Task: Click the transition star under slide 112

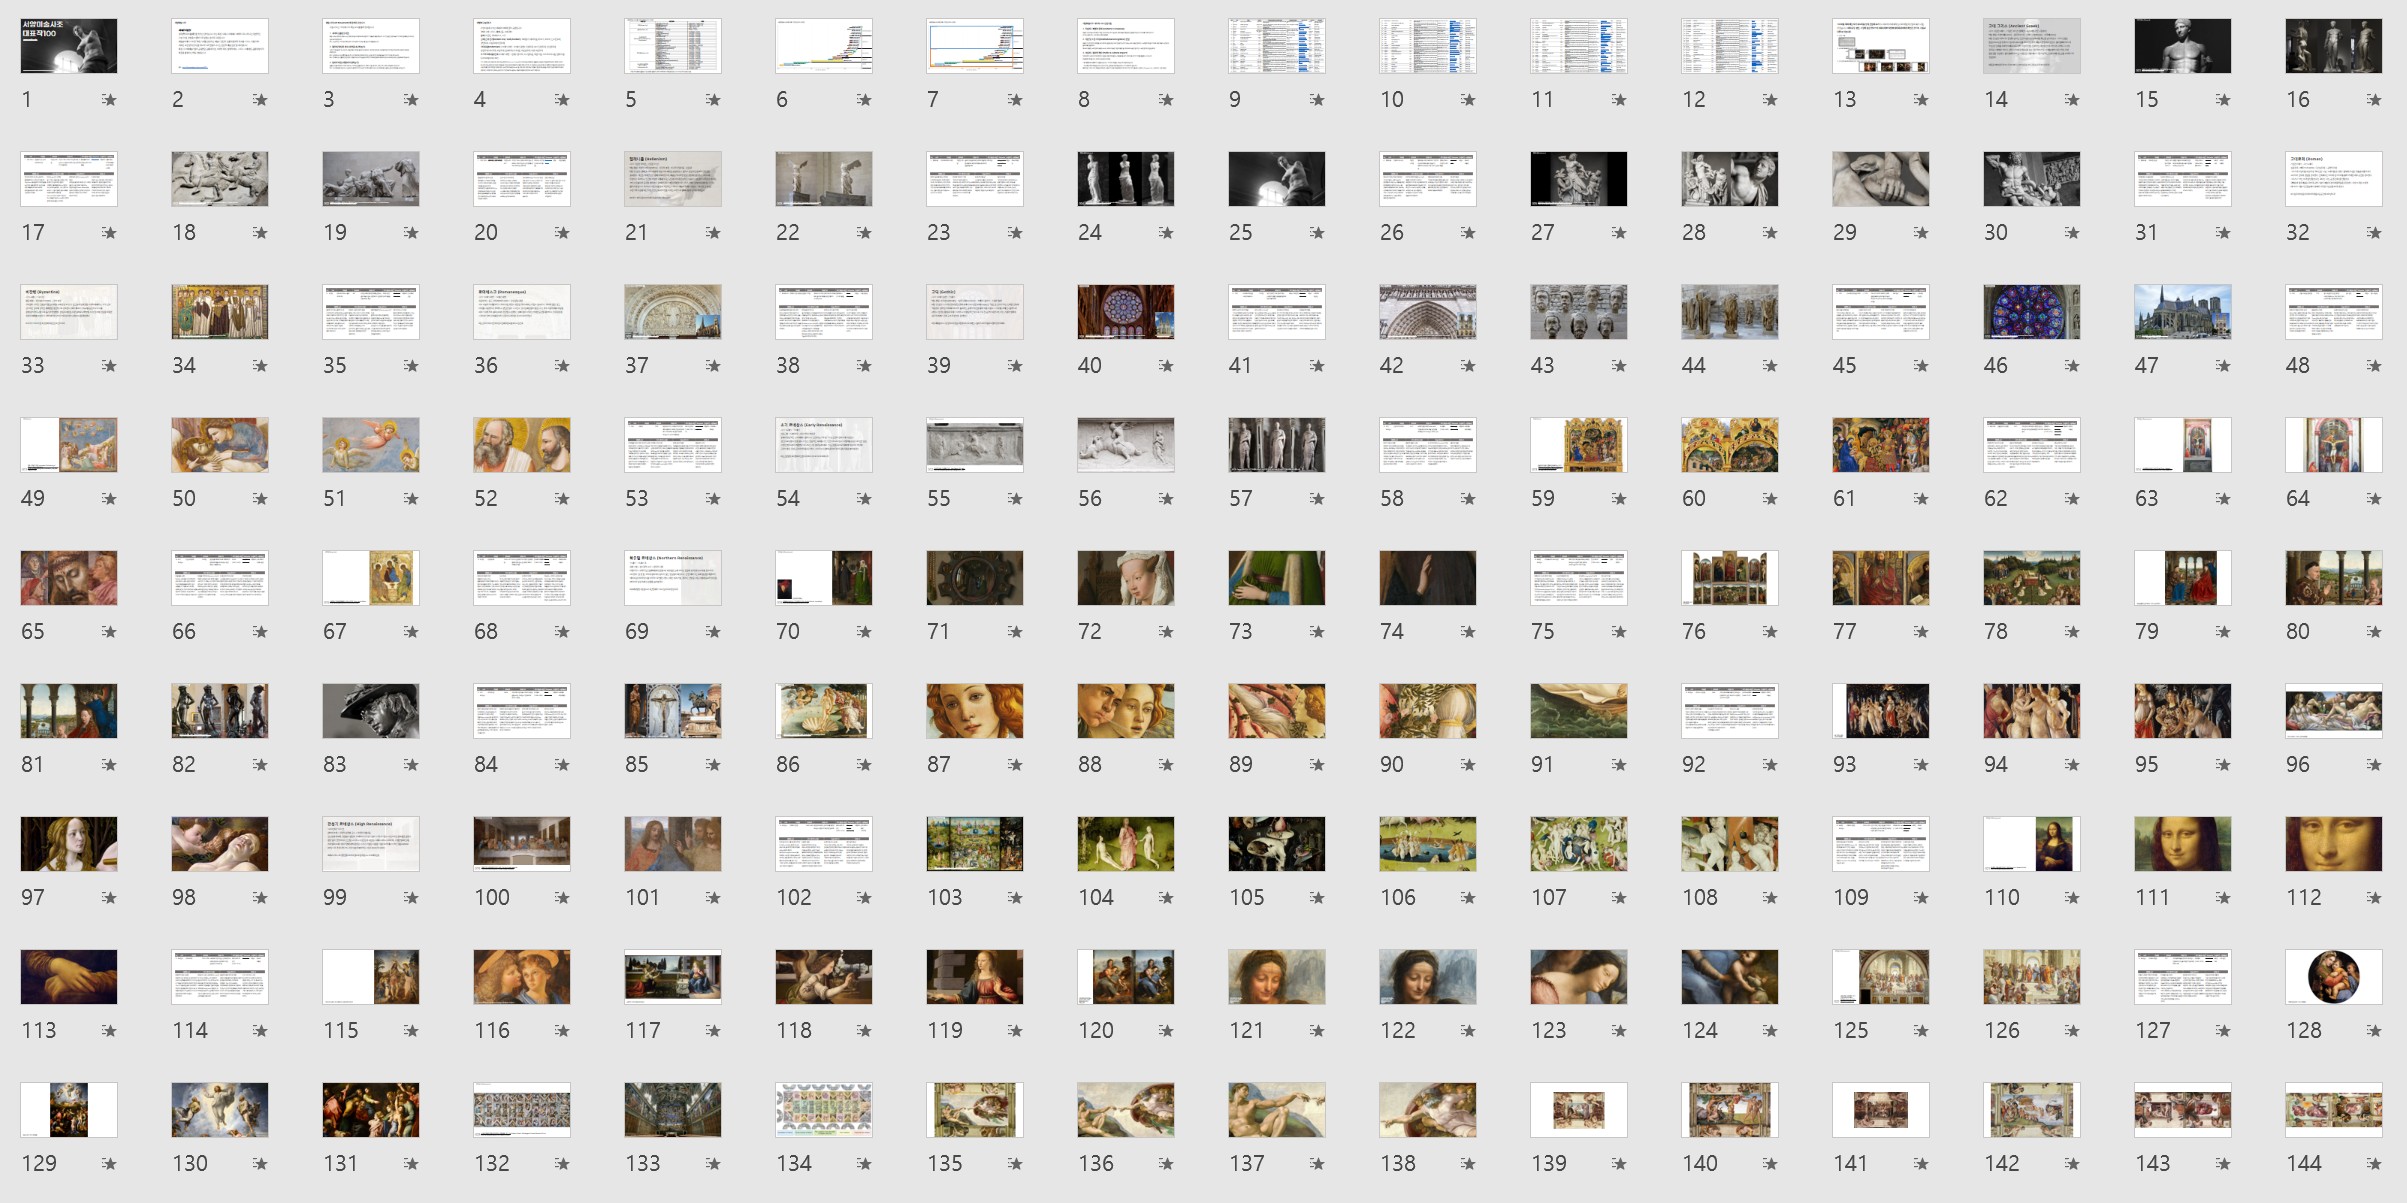Action: point(2374,898)
